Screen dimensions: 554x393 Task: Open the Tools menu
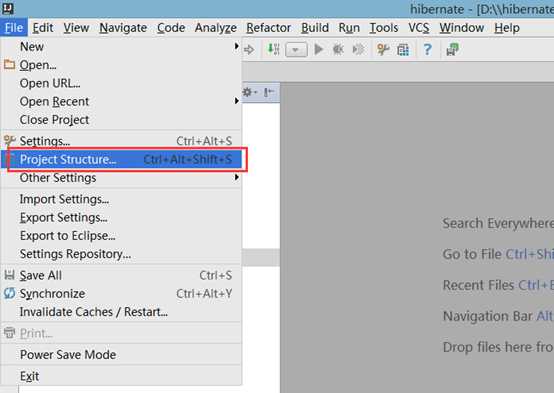coord(384,28)
